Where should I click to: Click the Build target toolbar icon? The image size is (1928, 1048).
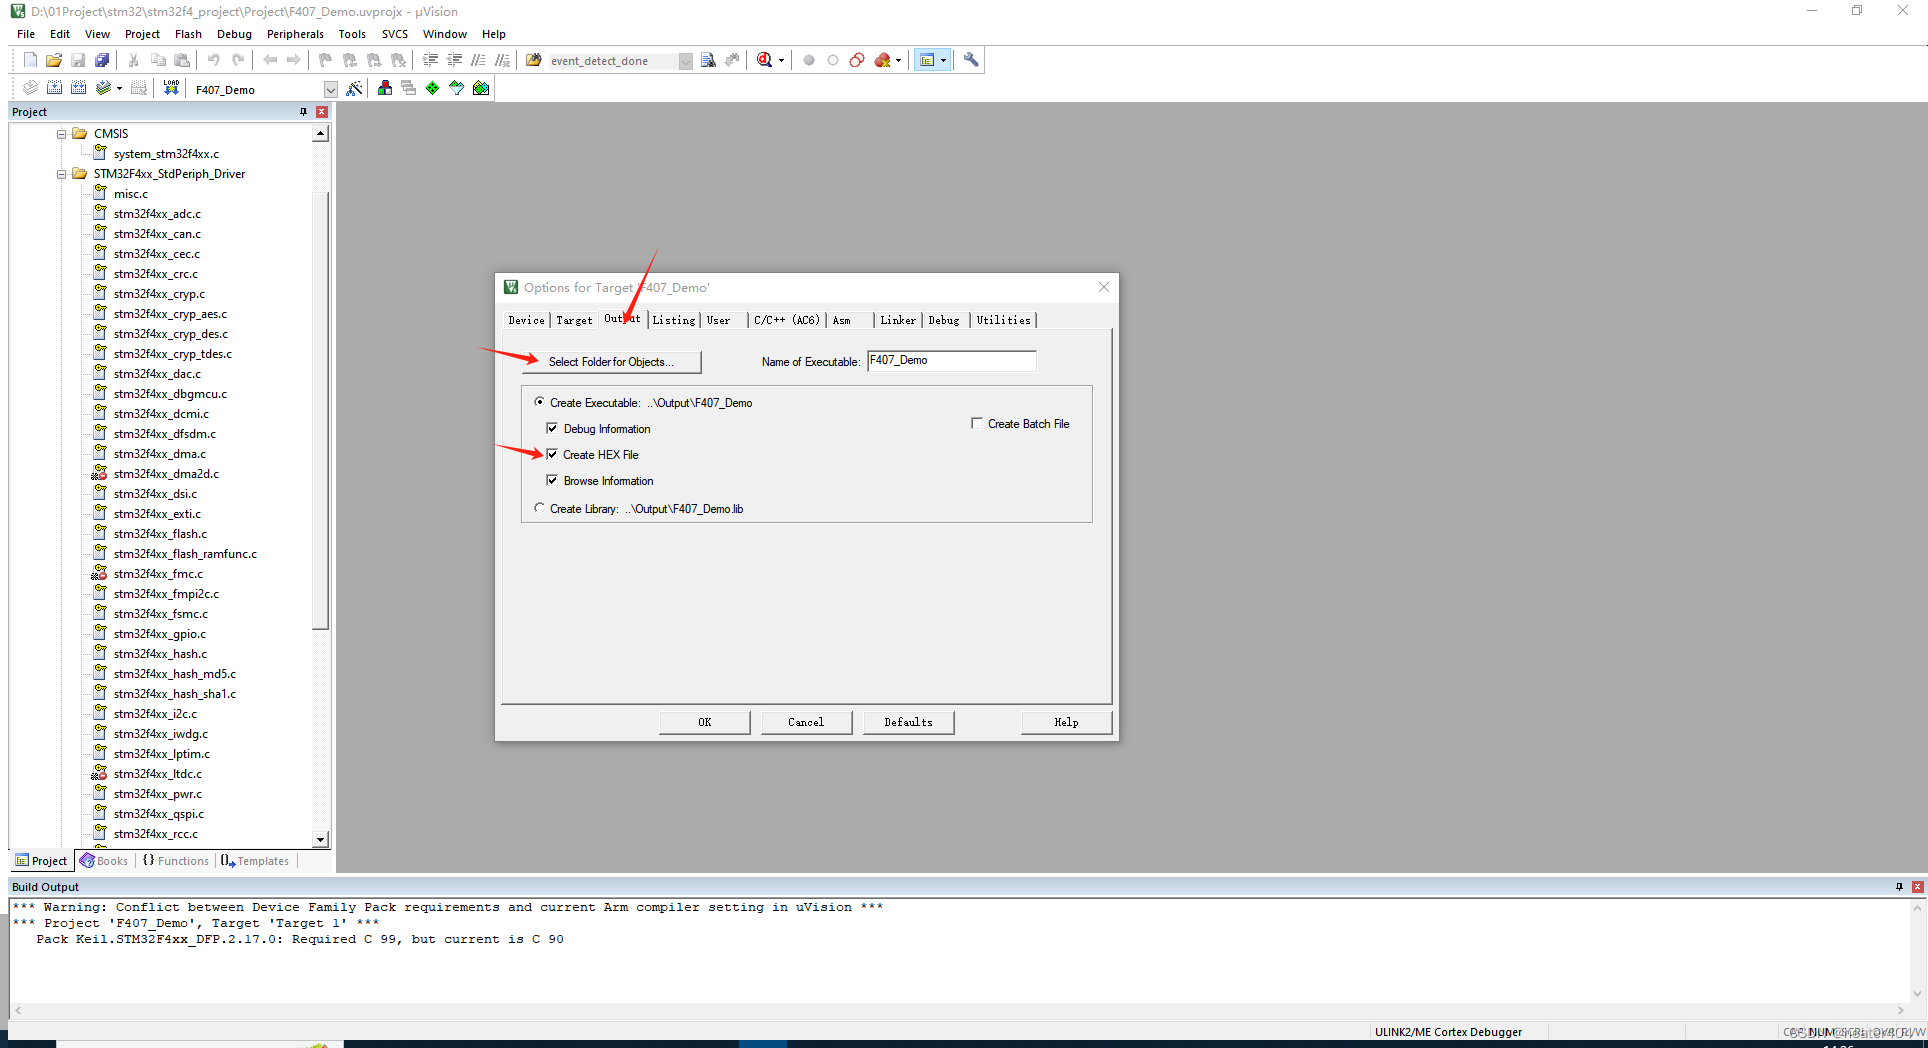click(54, 88)
